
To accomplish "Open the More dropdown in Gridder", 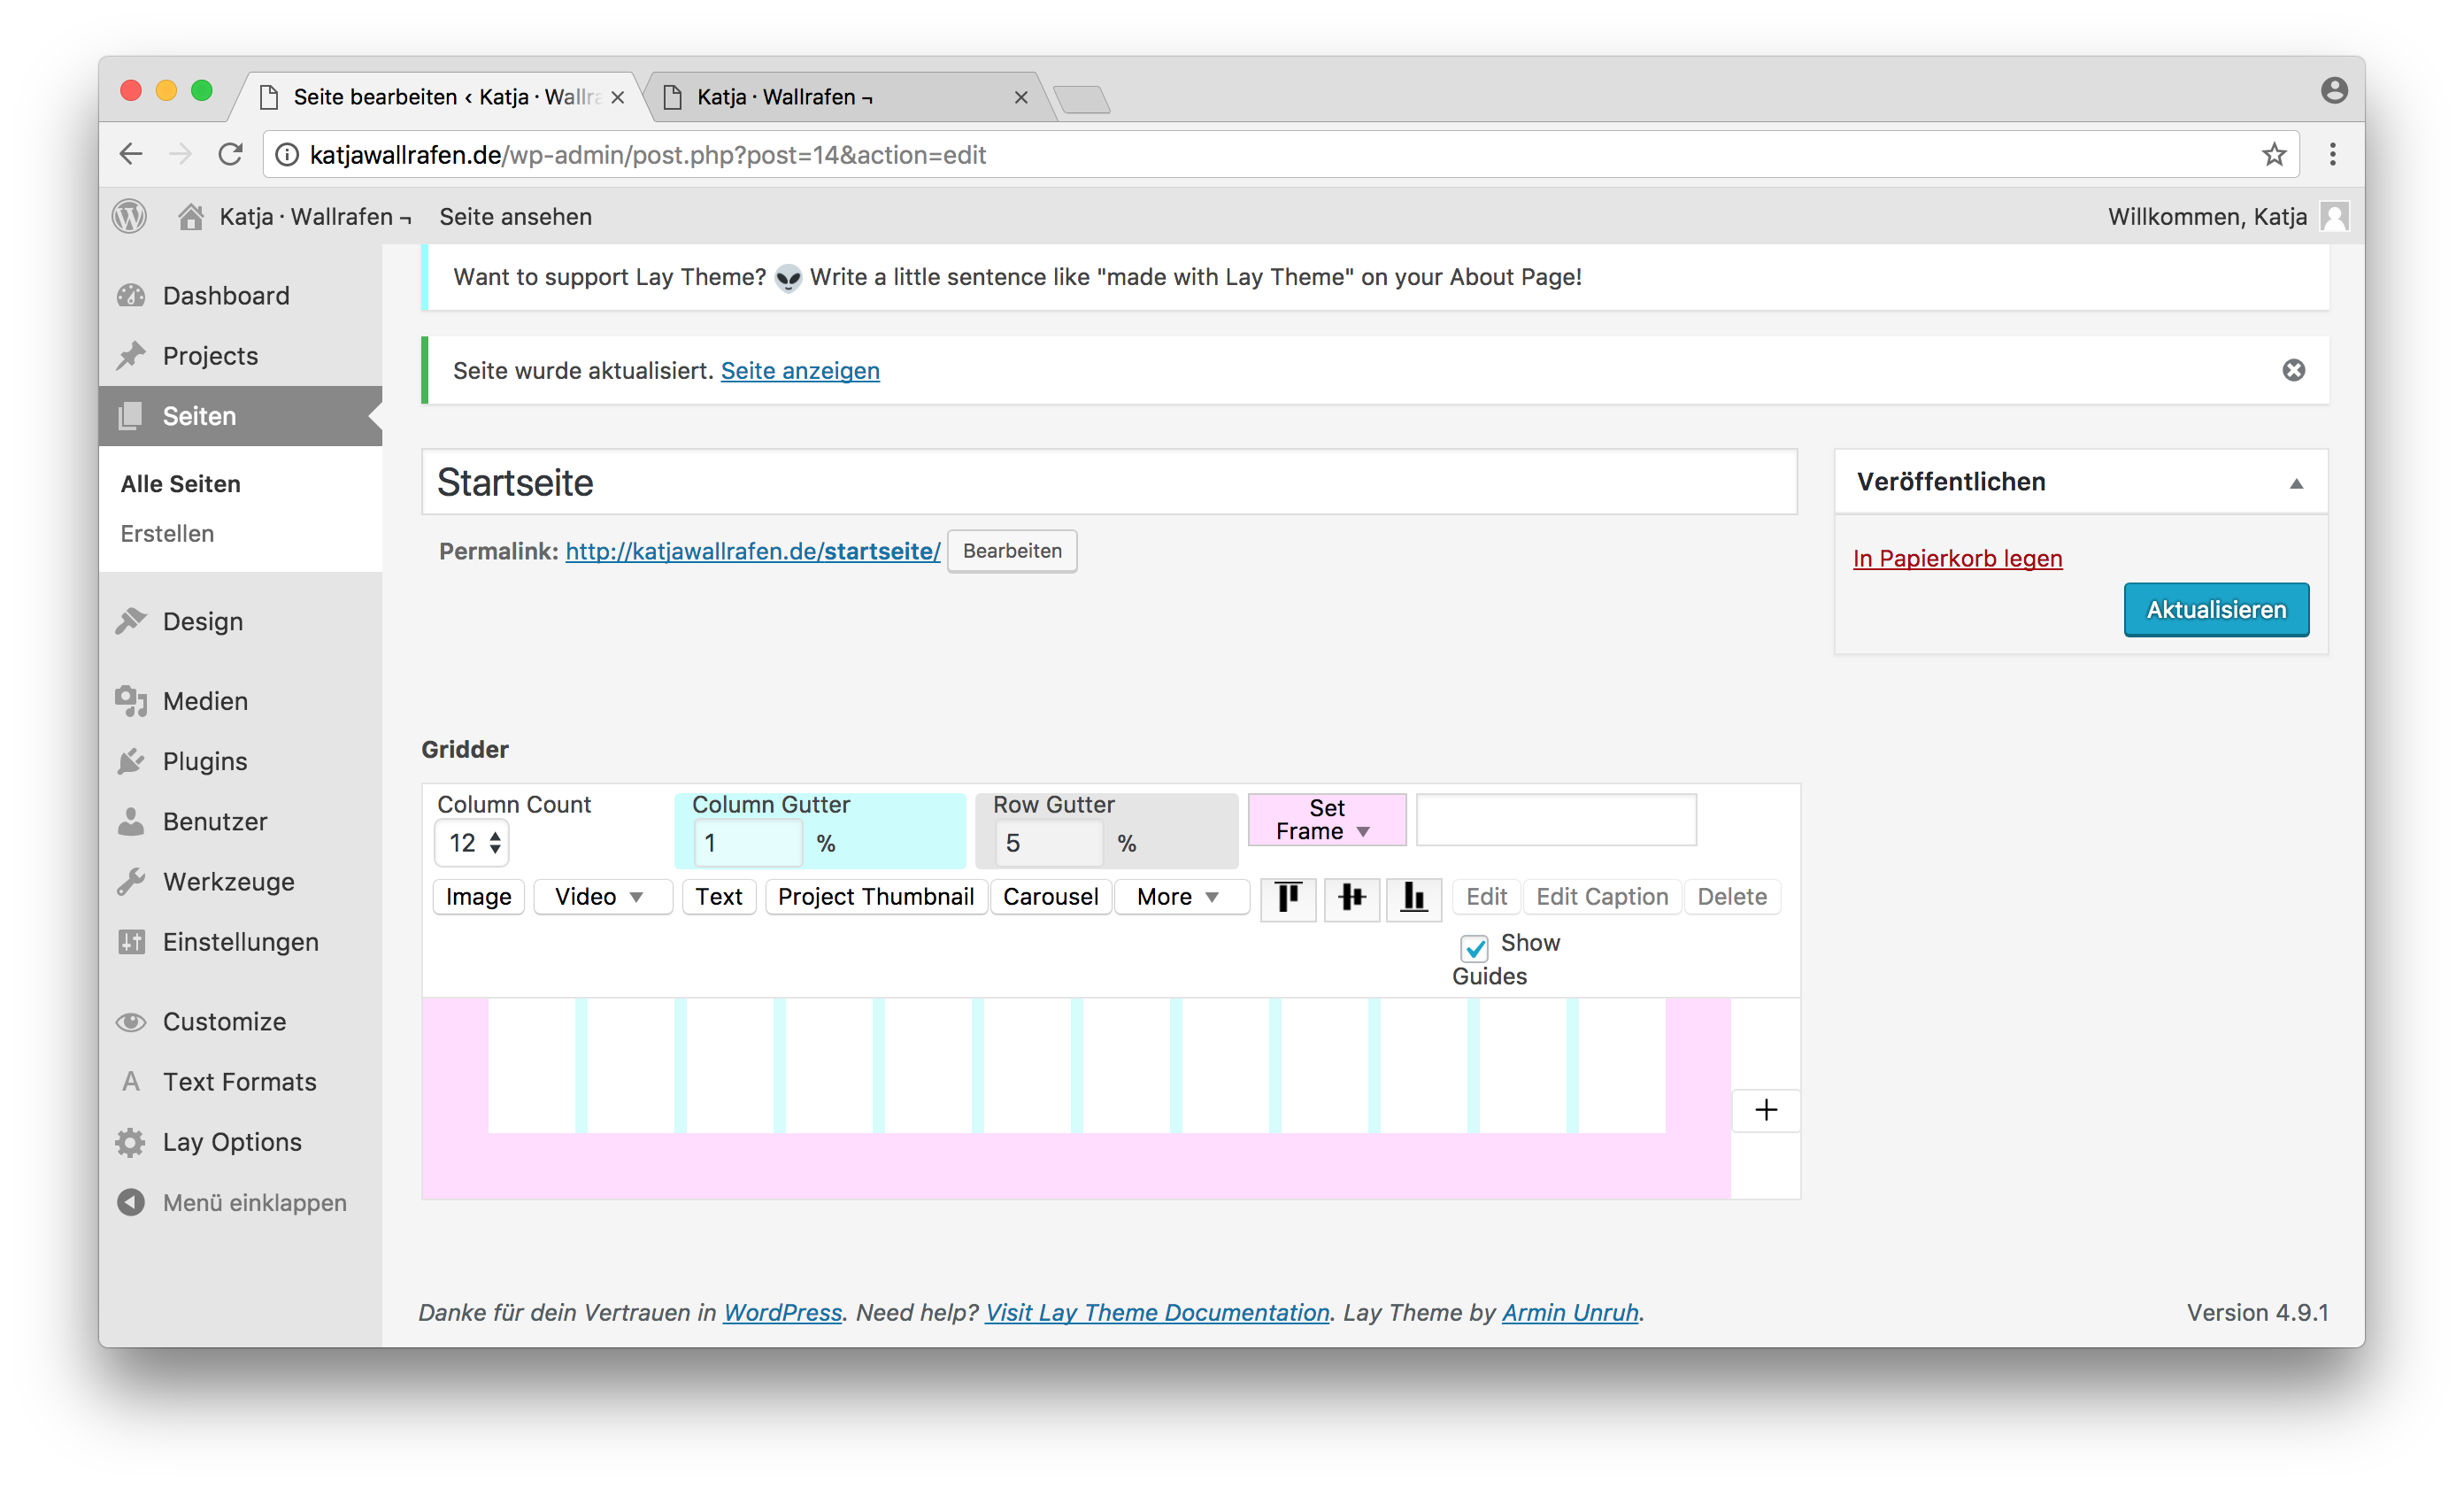I will pos(1180,897).
